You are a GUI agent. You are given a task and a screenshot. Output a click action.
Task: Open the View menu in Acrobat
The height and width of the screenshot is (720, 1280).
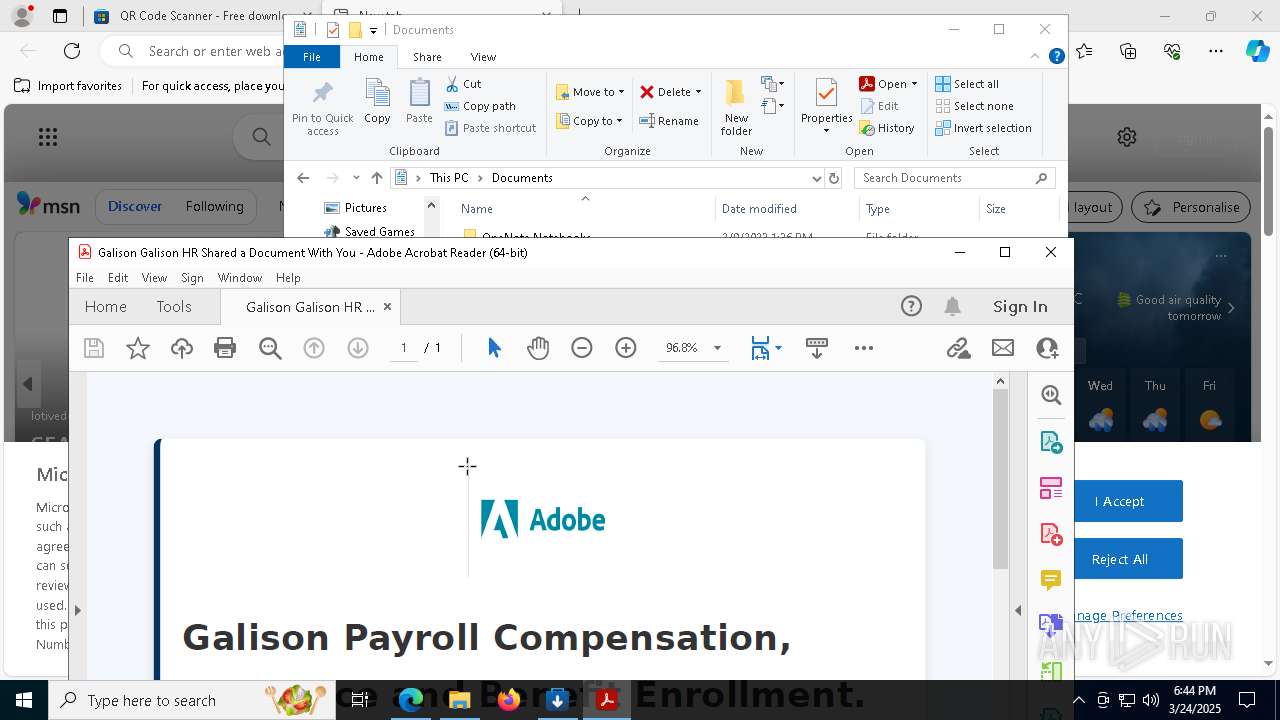(154, 278)
